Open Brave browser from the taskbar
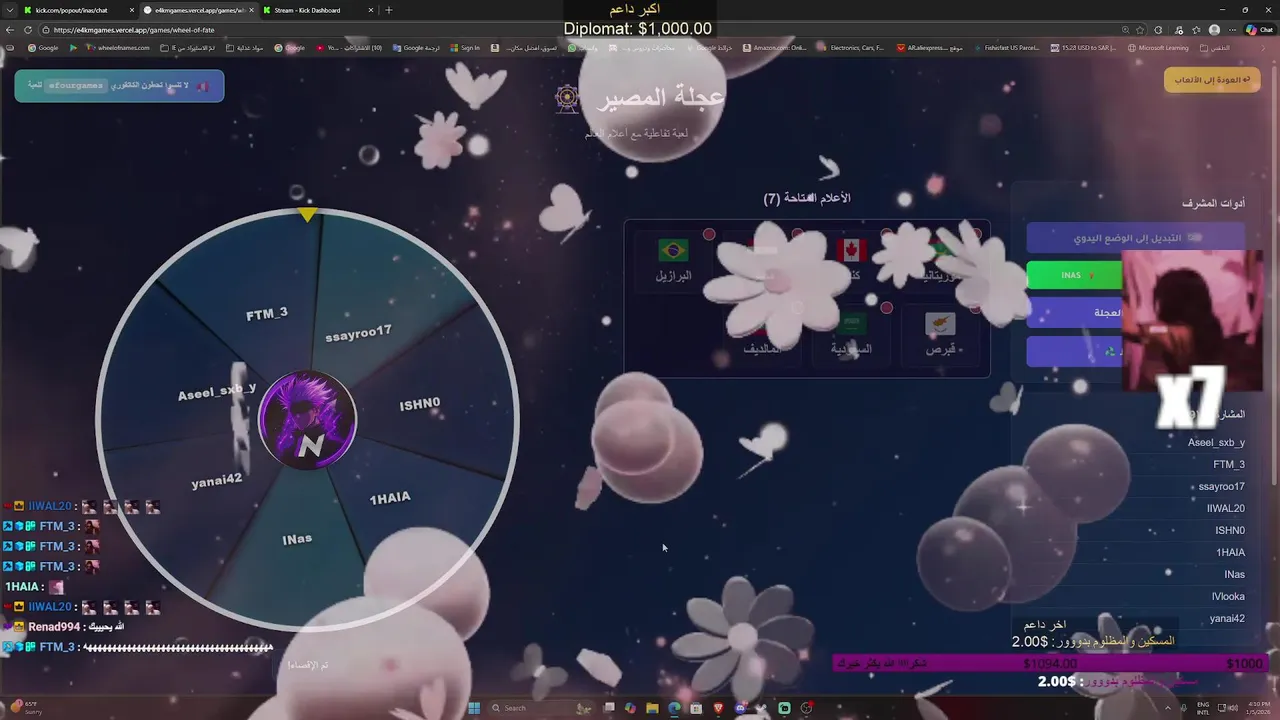This screenshot has width=1280, height=720. pos(718,708)
